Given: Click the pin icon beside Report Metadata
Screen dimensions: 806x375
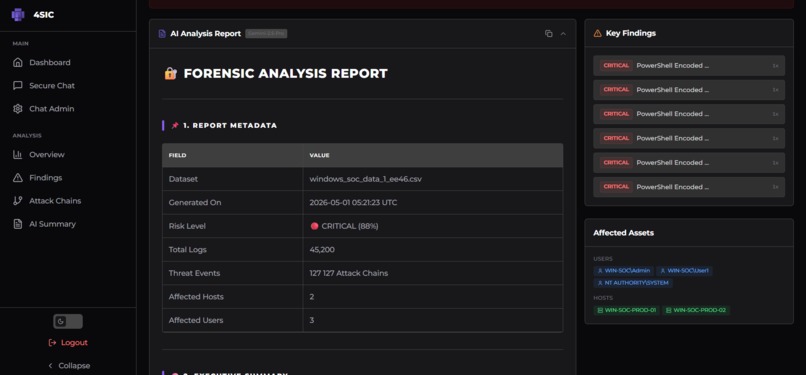Looking at the screenshot, I should [x=175, y=125].
